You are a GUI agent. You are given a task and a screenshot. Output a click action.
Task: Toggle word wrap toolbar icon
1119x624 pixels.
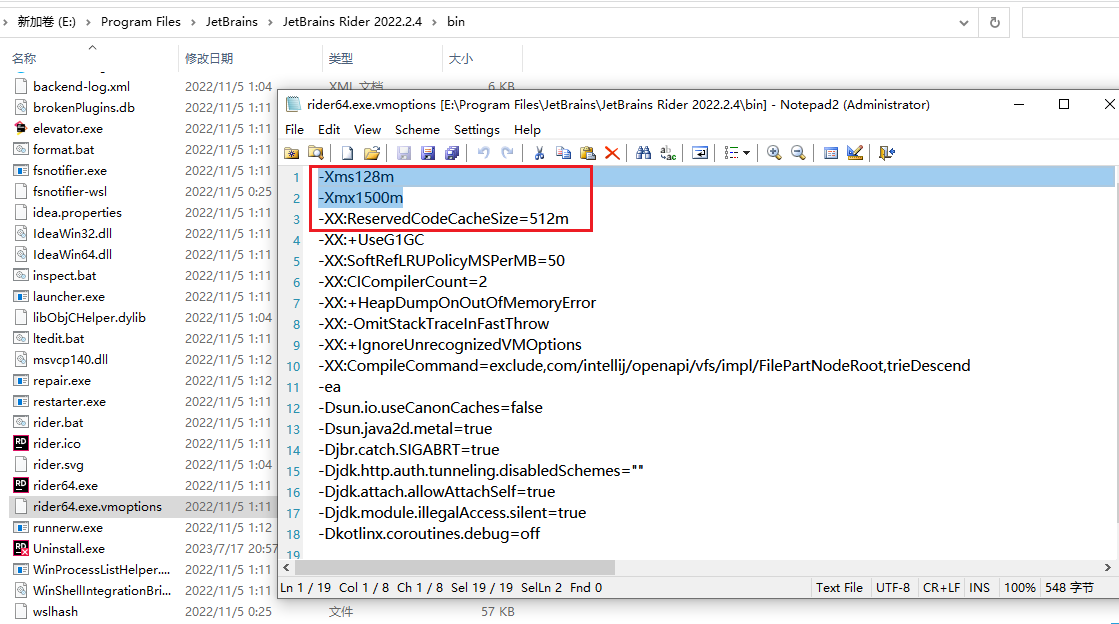[700, 153]
